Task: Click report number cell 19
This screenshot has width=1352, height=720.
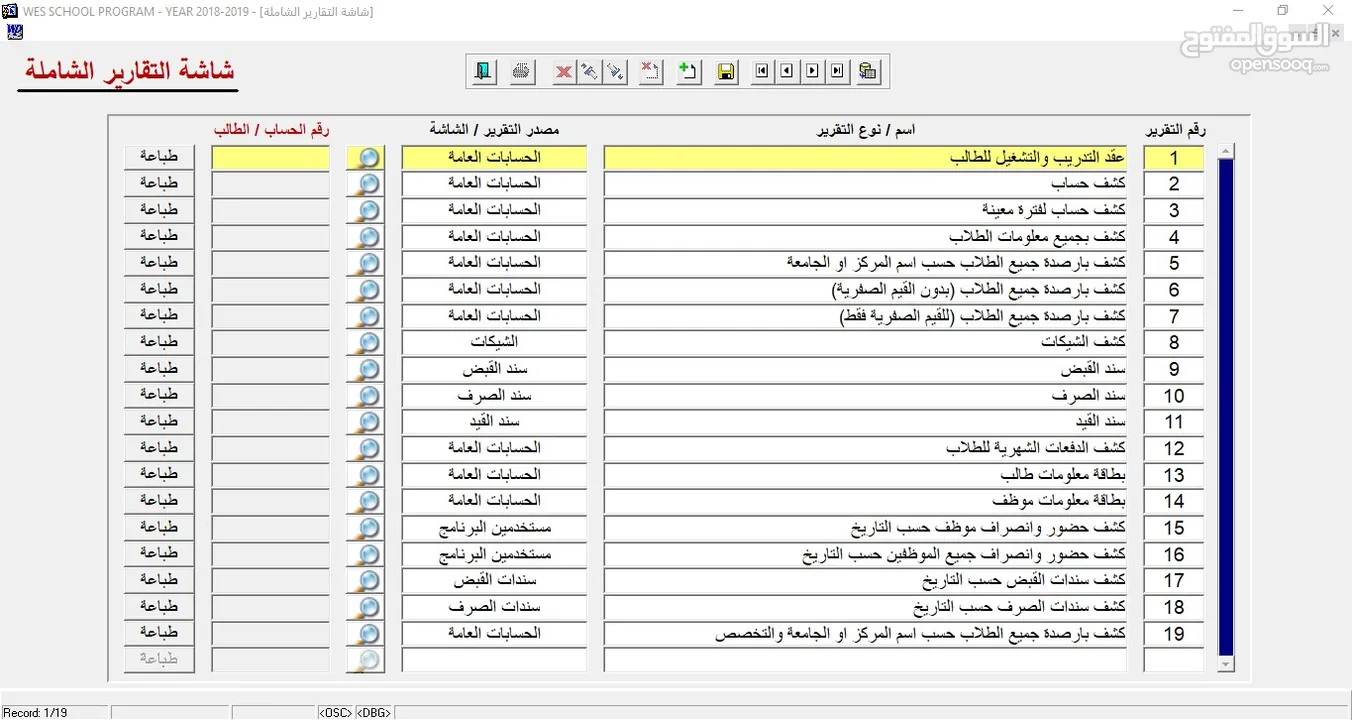Action: point(1174,633)
